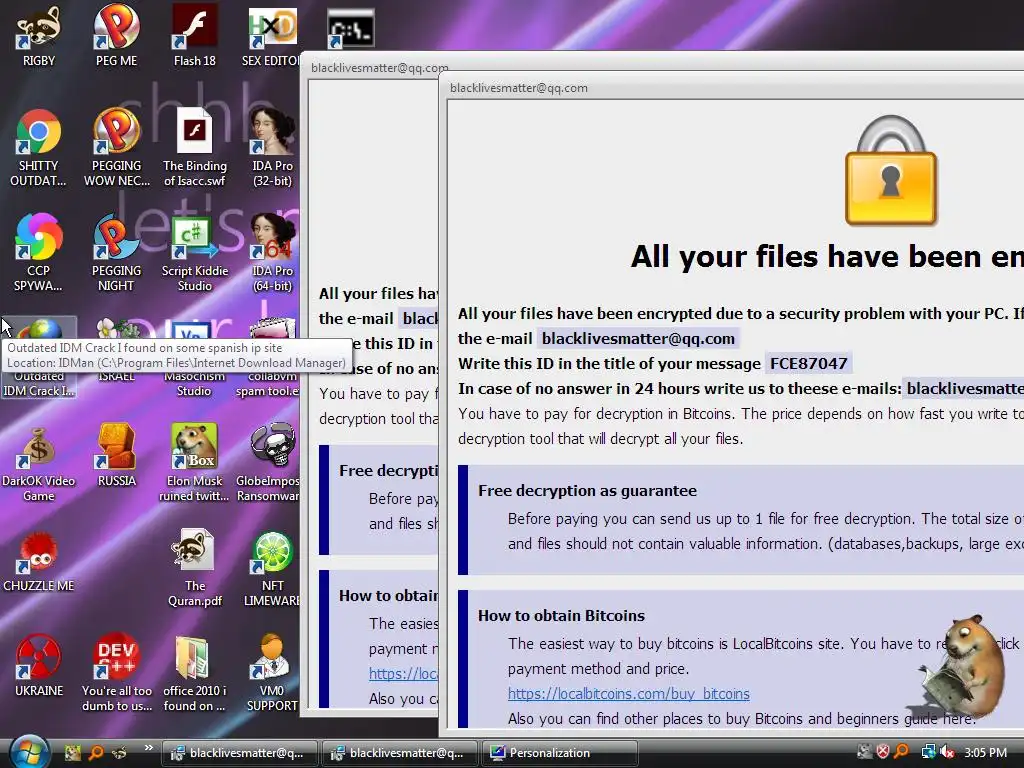Image resolution: width=1024 pixels, height=768 pixels.
Task: Expand the Quick Launch overflow chevron
Action: pos(148,748)
